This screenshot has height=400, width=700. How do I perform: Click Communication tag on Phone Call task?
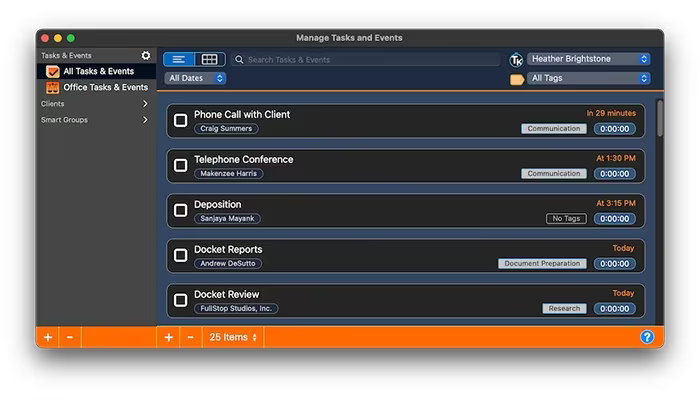[554, 129]
